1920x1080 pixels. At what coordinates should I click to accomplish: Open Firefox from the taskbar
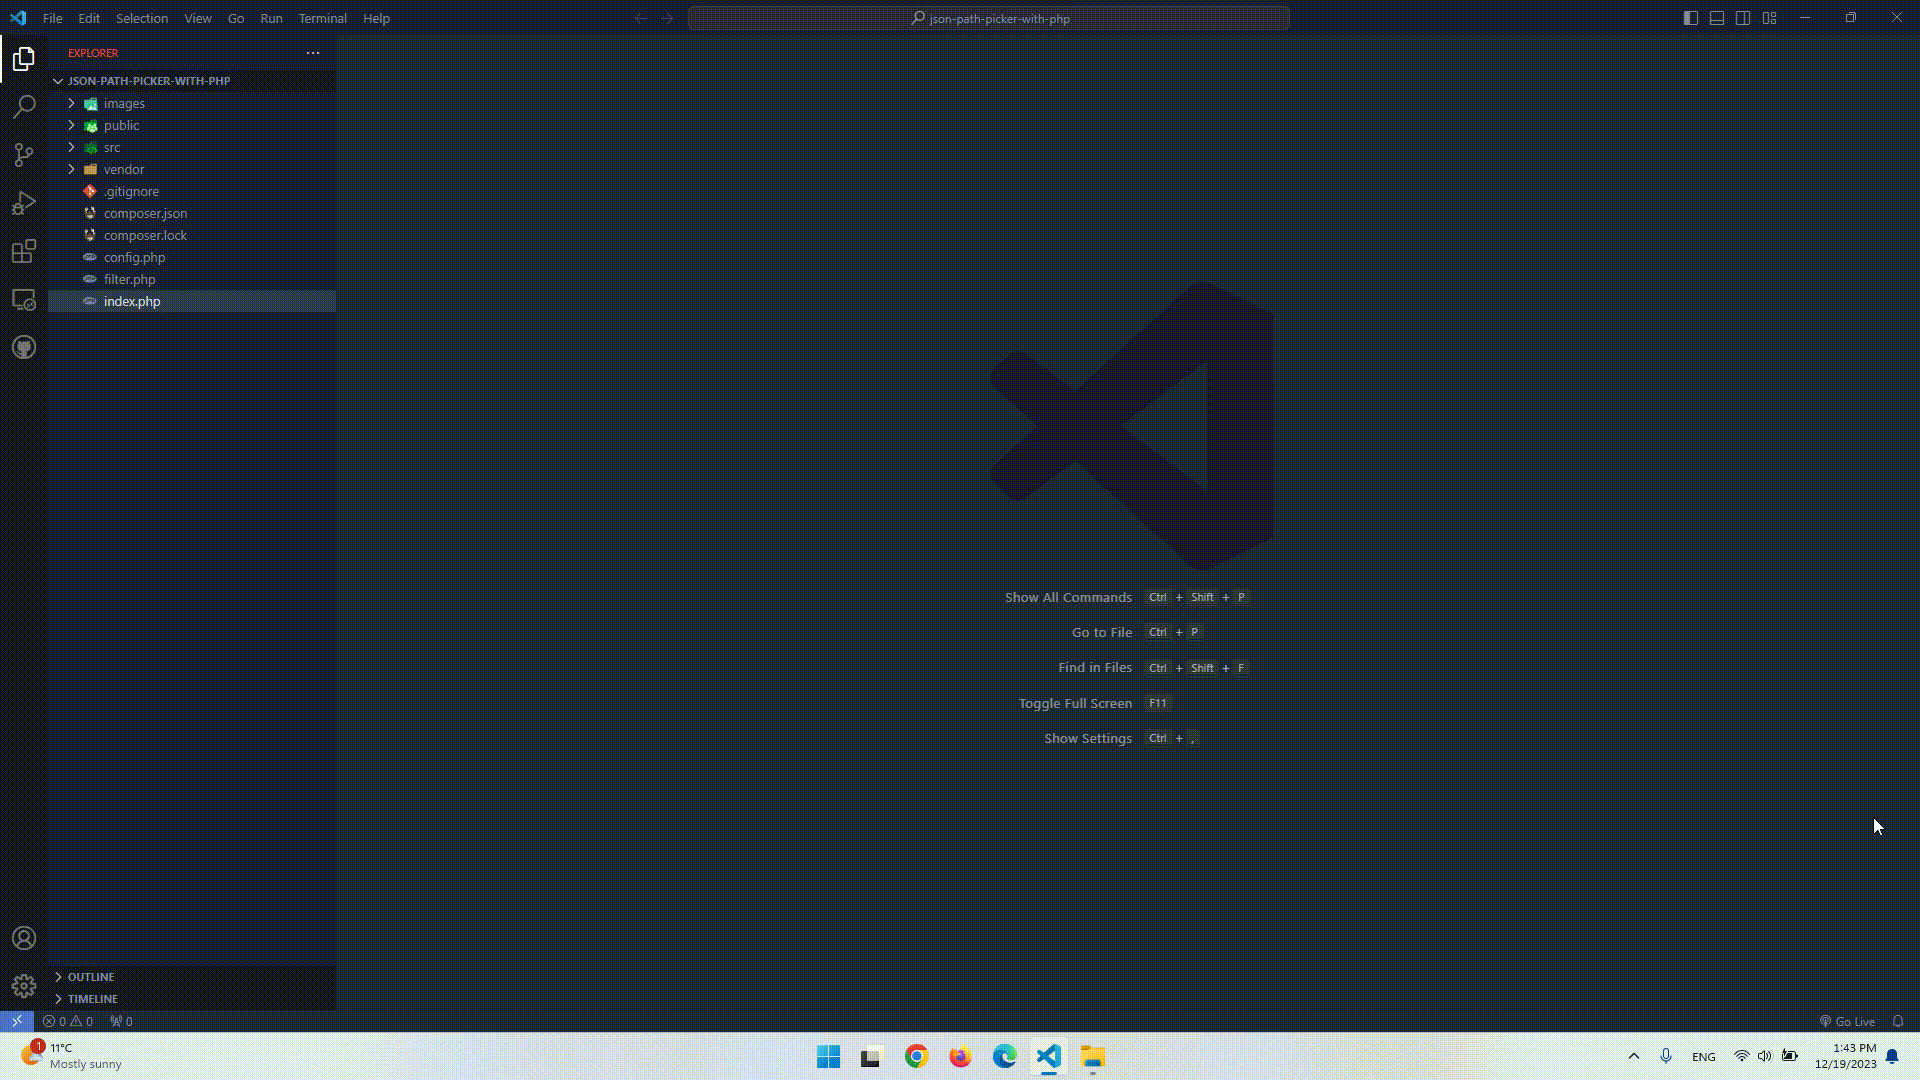pyautogui.click(x=960, y=1057)
